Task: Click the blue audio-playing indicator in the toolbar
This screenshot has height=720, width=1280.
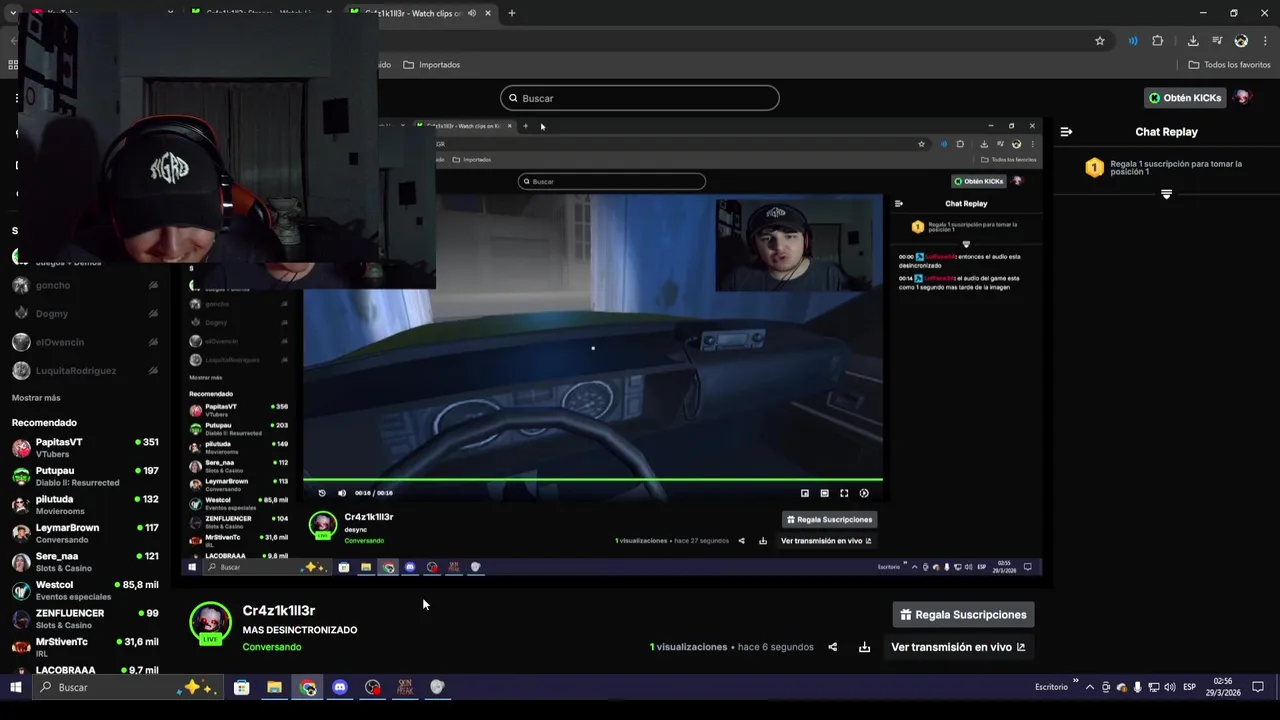Action: [x=1133, y=41]
